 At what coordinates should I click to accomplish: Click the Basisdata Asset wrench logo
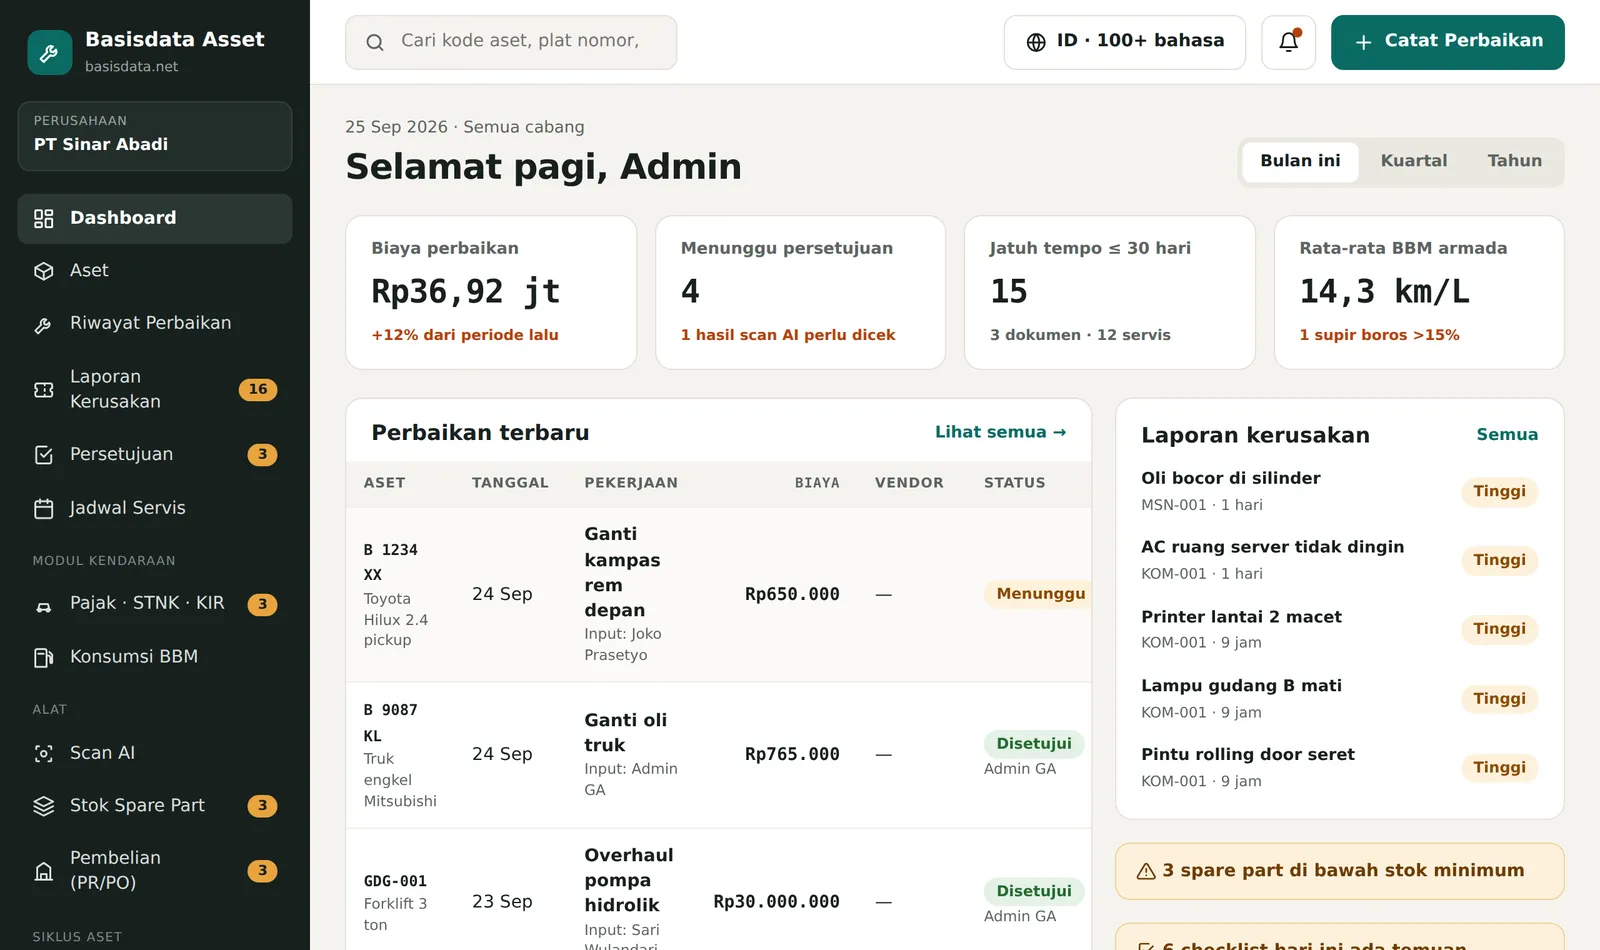click(49, 52)
